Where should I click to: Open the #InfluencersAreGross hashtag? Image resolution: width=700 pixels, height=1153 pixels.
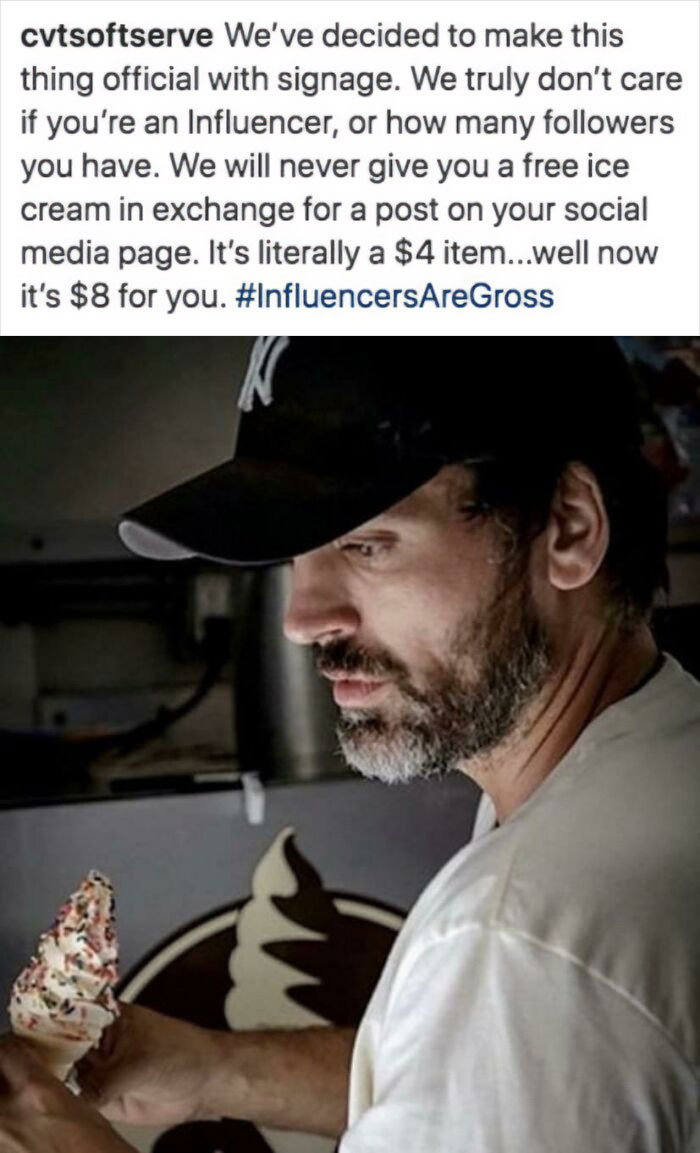click(396, 297)
